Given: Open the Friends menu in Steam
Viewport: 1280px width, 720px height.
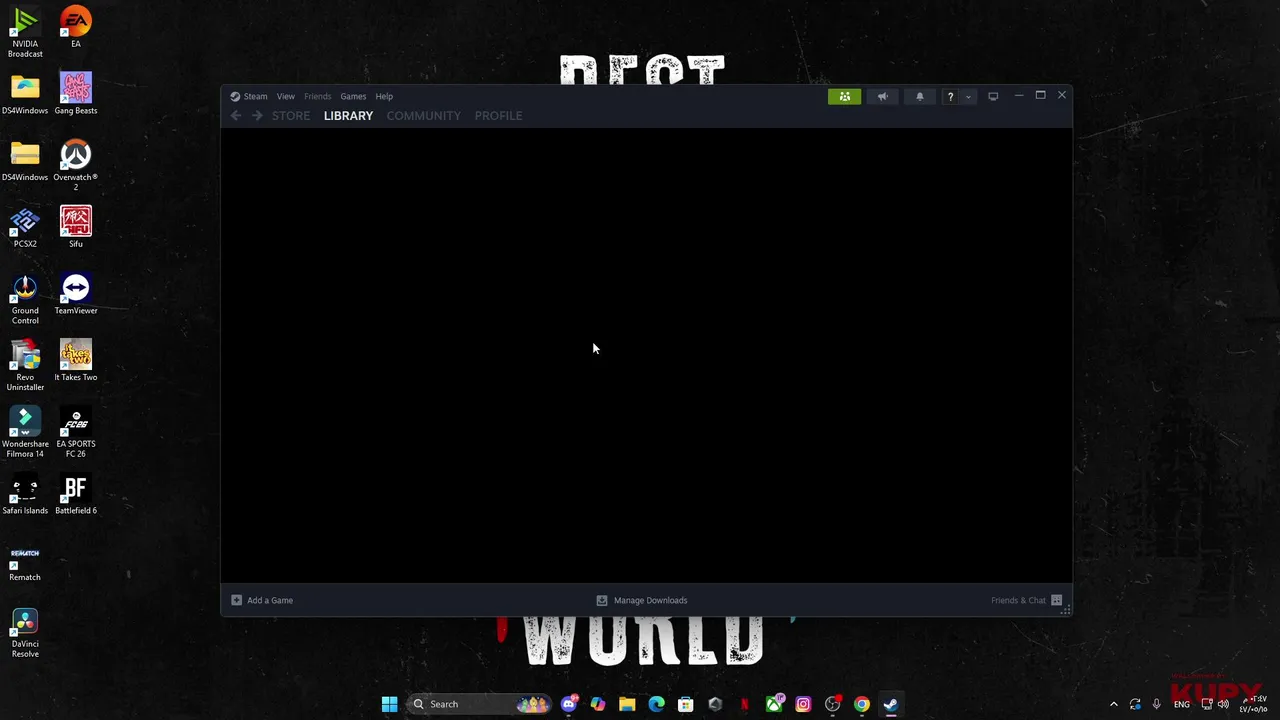Looking at the screenshot, I should (x=317, y=96).
